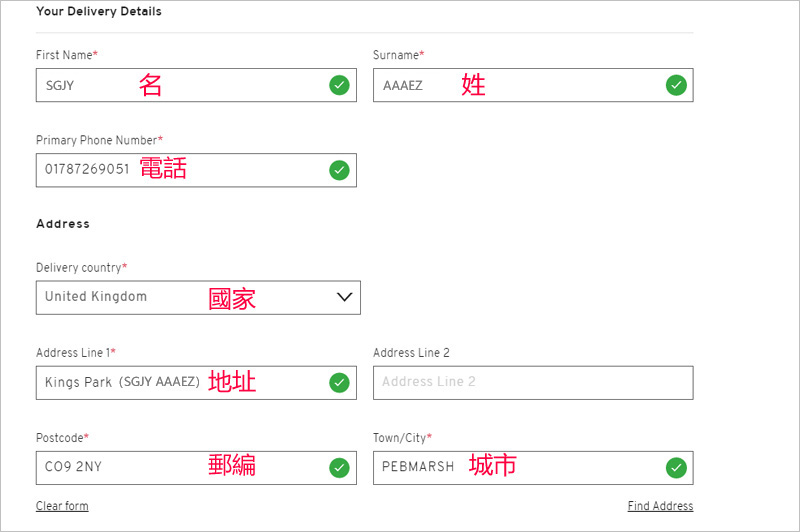Click the green checkmark in Town/City field
The width and height of the screenshot is (800, 532).
click(x=676, y=468)
